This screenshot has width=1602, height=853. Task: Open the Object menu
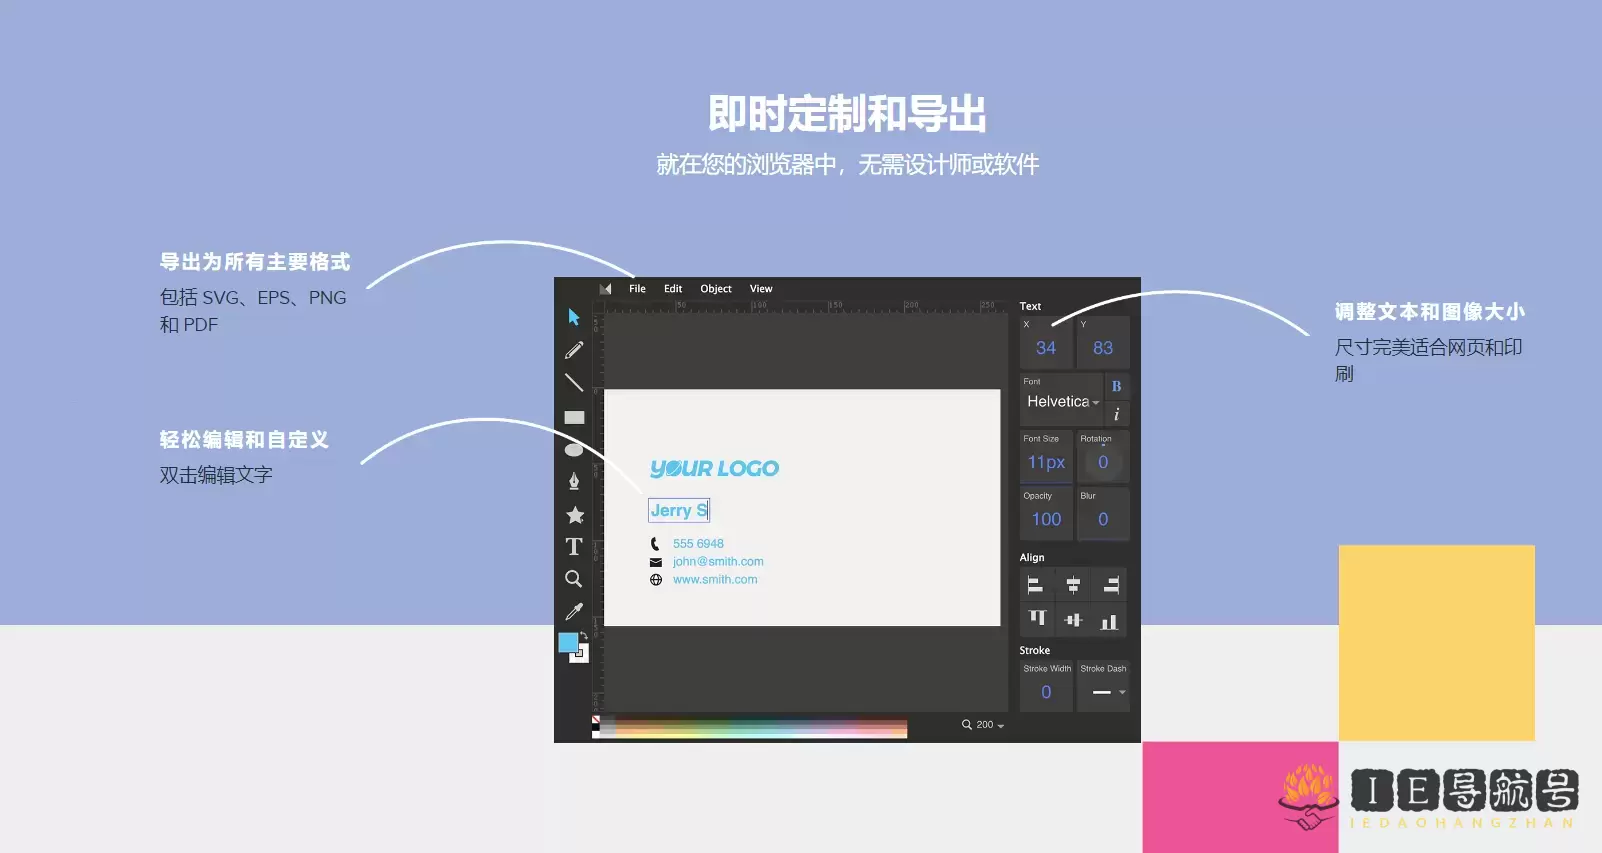point(716,289)
